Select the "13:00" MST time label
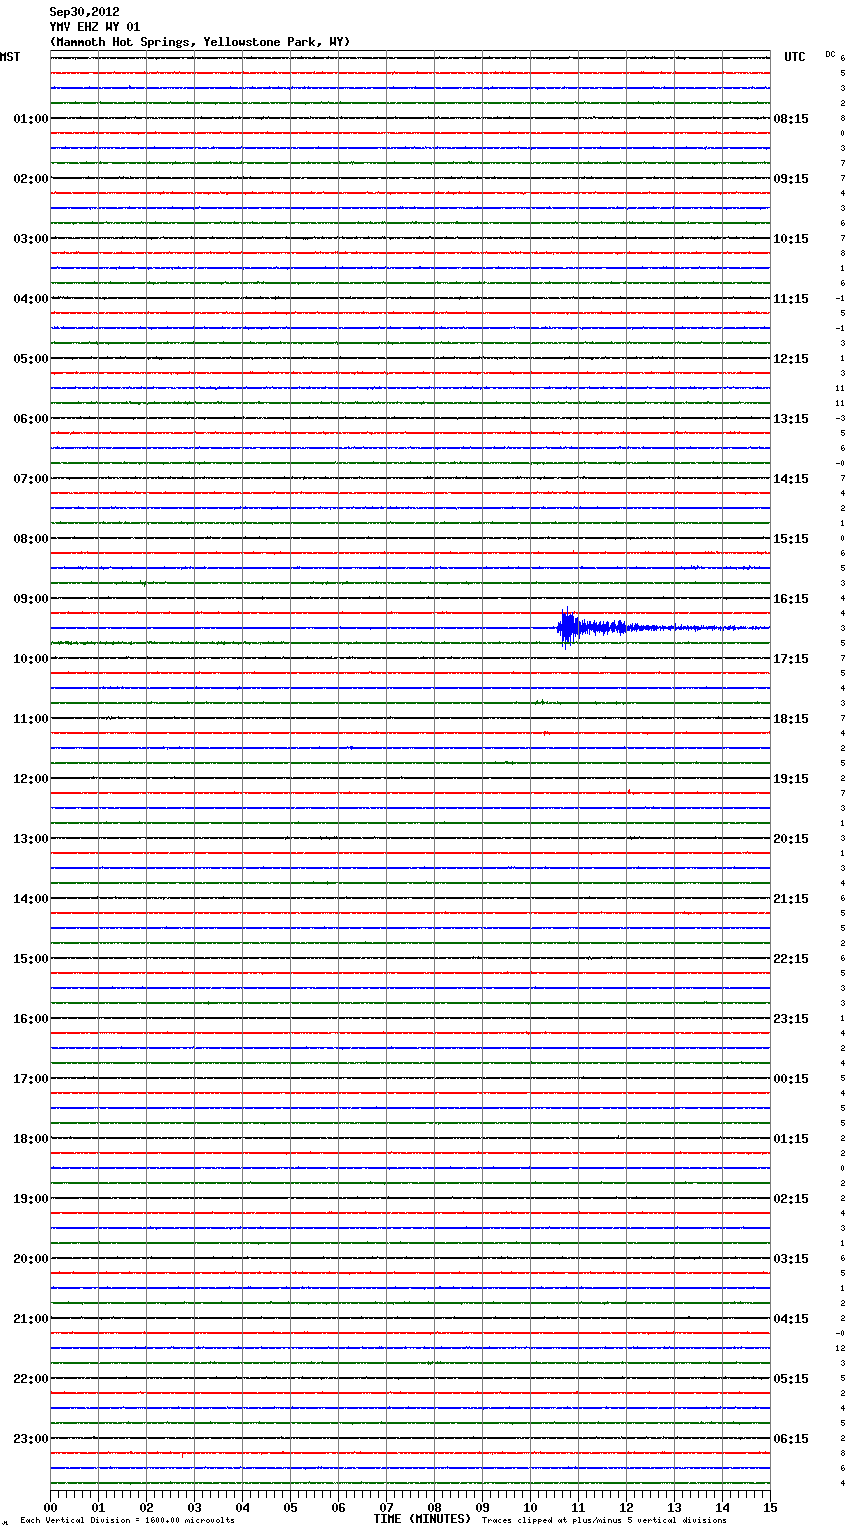The image size is (850, 1534). [31, 839]
